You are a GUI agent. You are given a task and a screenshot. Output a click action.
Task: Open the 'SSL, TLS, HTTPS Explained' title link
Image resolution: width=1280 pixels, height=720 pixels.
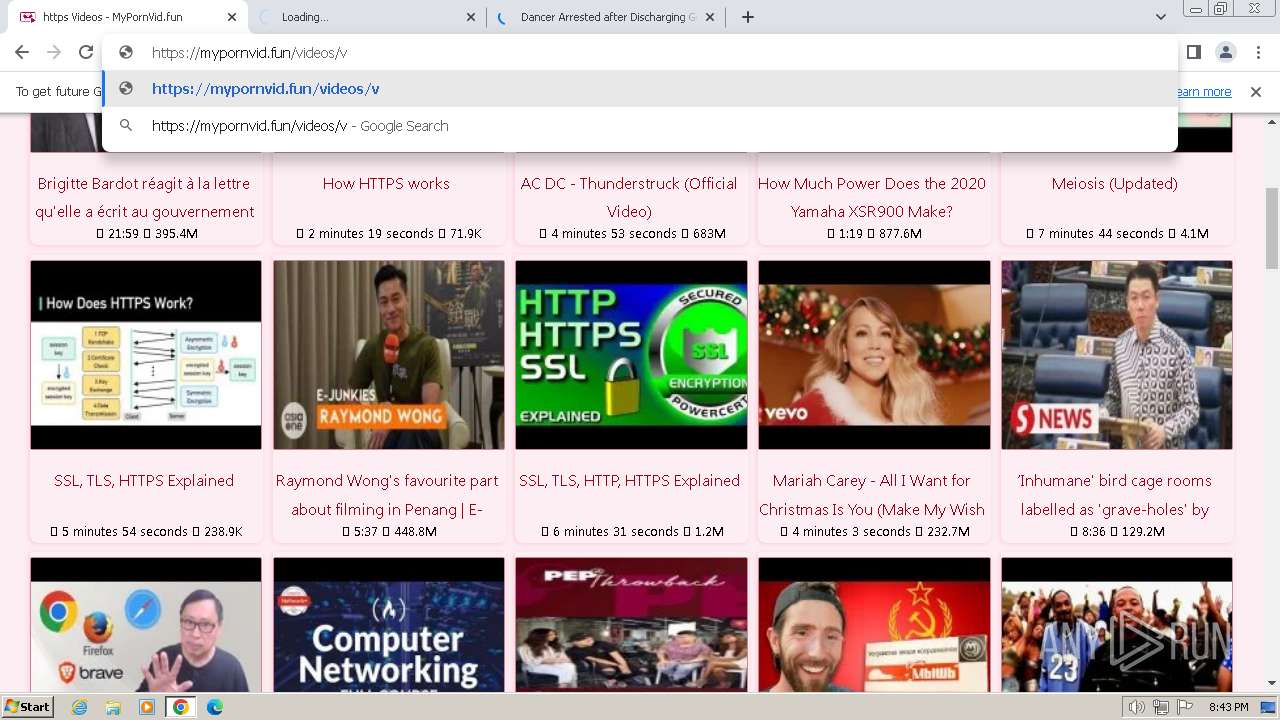pyautogui.click(x=144, y=481)
